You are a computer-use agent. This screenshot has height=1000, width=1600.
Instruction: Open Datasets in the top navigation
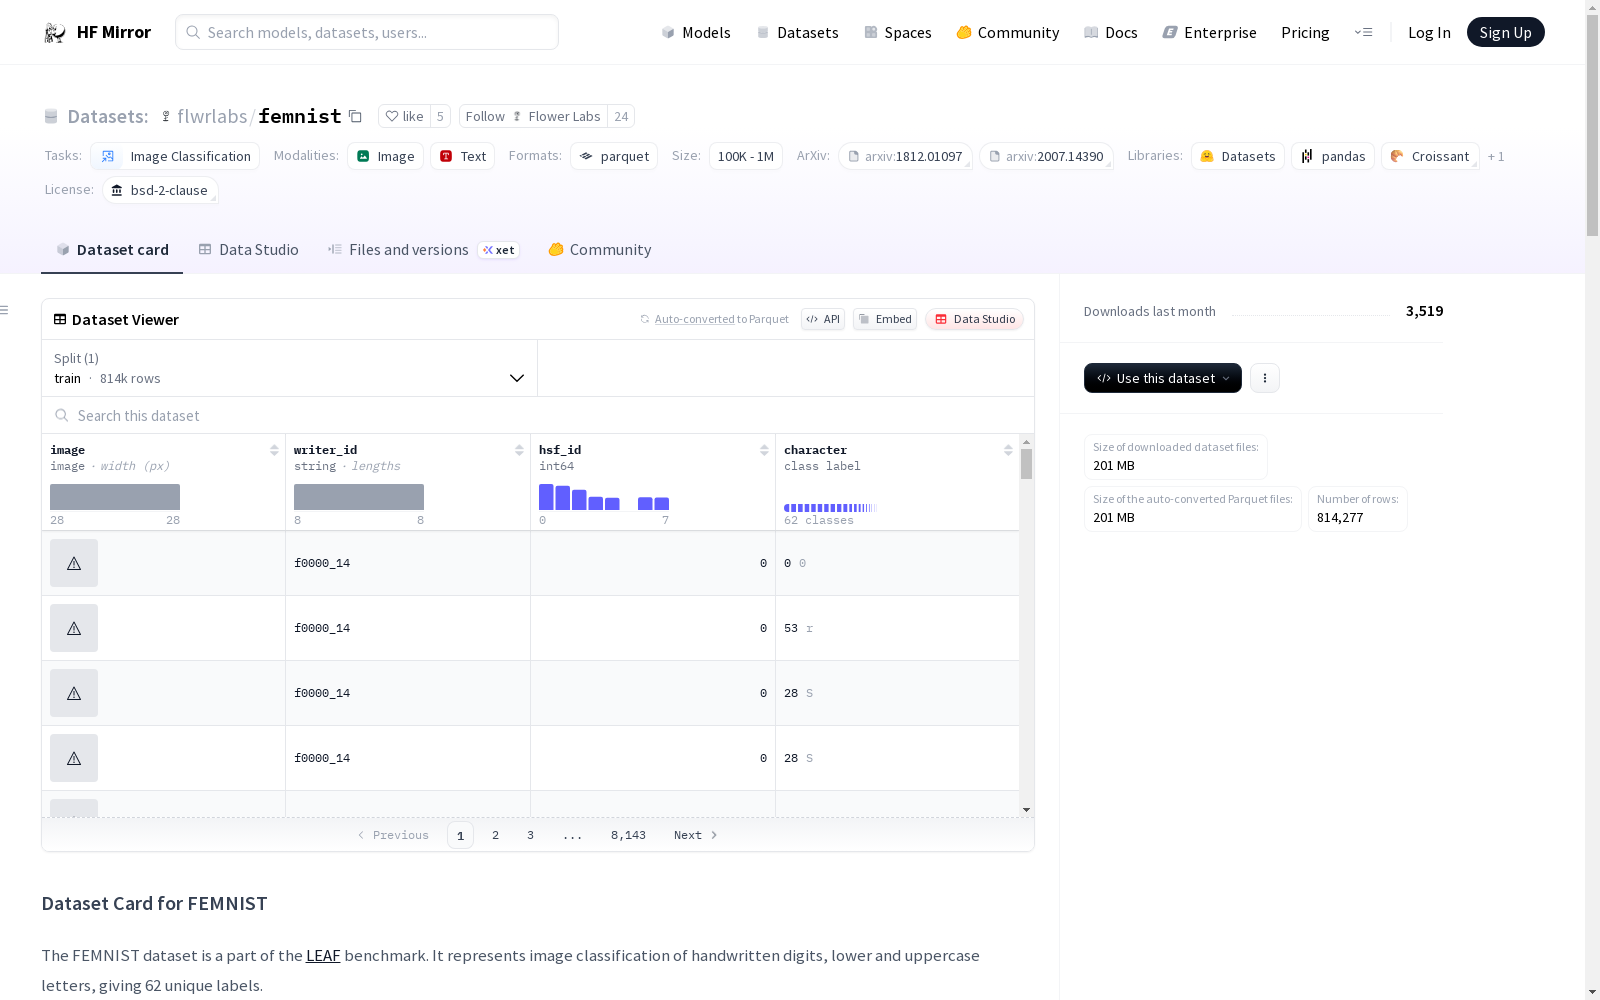(797, 32)
